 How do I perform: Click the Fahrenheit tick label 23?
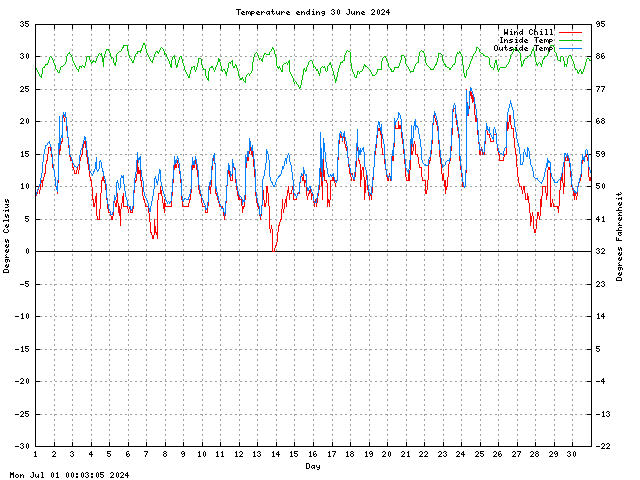601,284
